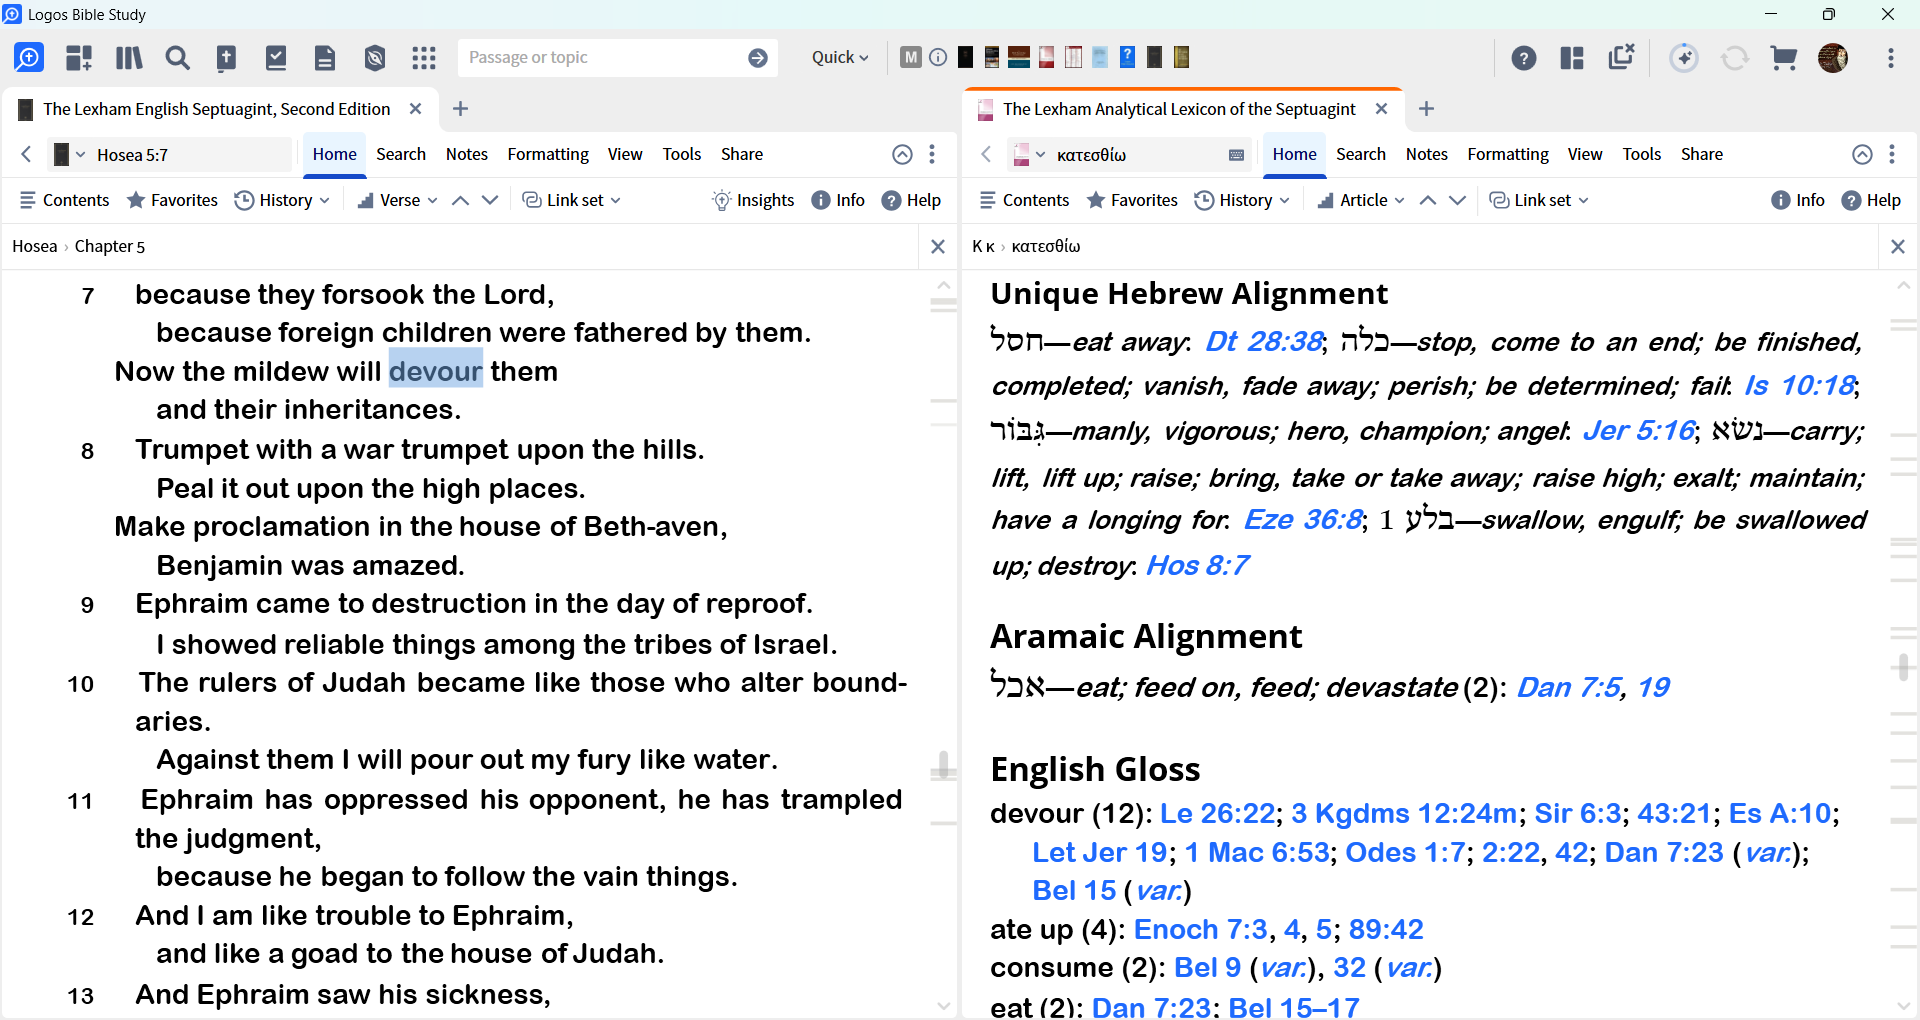Viewport: 1920px width, 1020px height.
Task: Open the Tools grid of dots icon
Action: [x=424, y=58]
